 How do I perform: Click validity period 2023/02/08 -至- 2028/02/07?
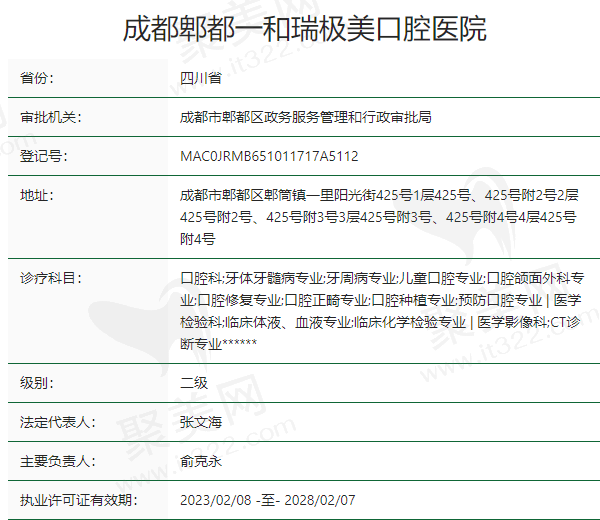(x=267, y=500)
